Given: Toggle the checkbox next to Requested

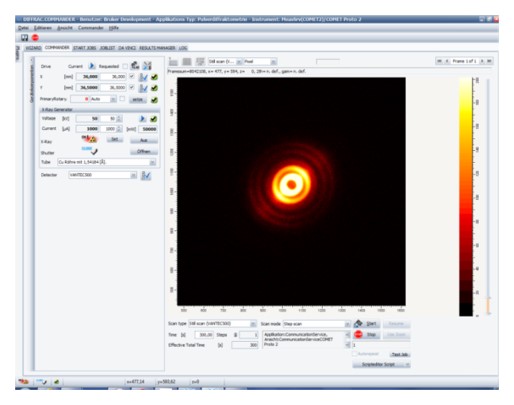Looking at the screenshot, I should [125, 66].
